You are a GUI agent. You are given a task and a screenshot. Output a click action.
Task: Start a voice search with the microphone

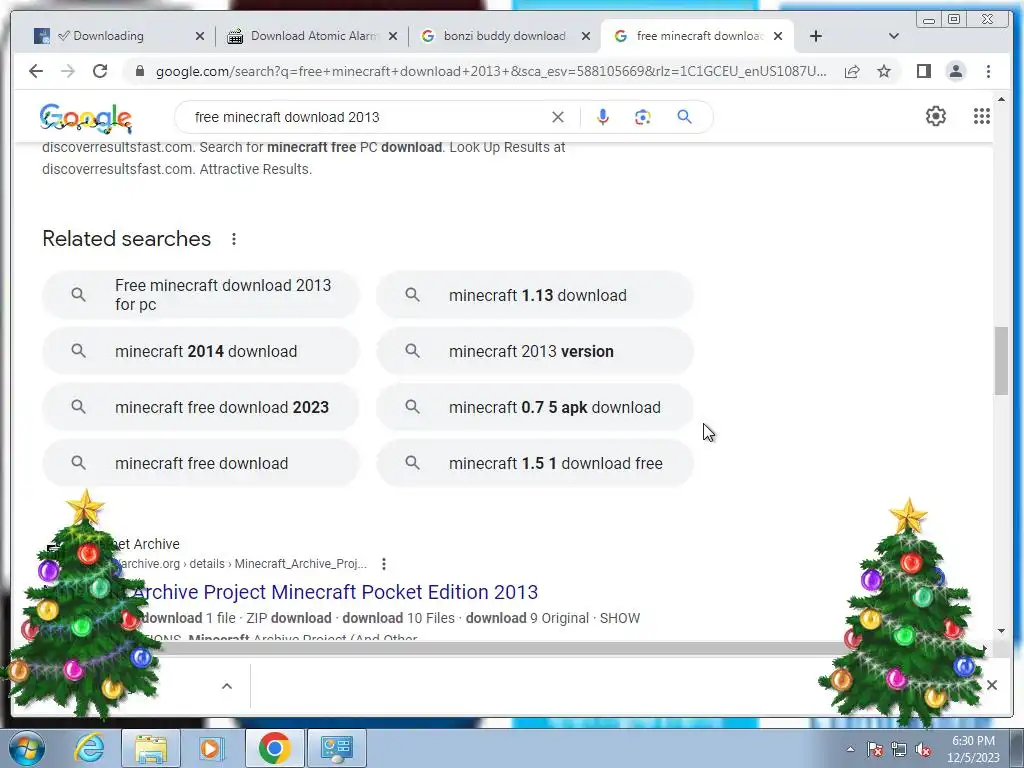point(603,117)
